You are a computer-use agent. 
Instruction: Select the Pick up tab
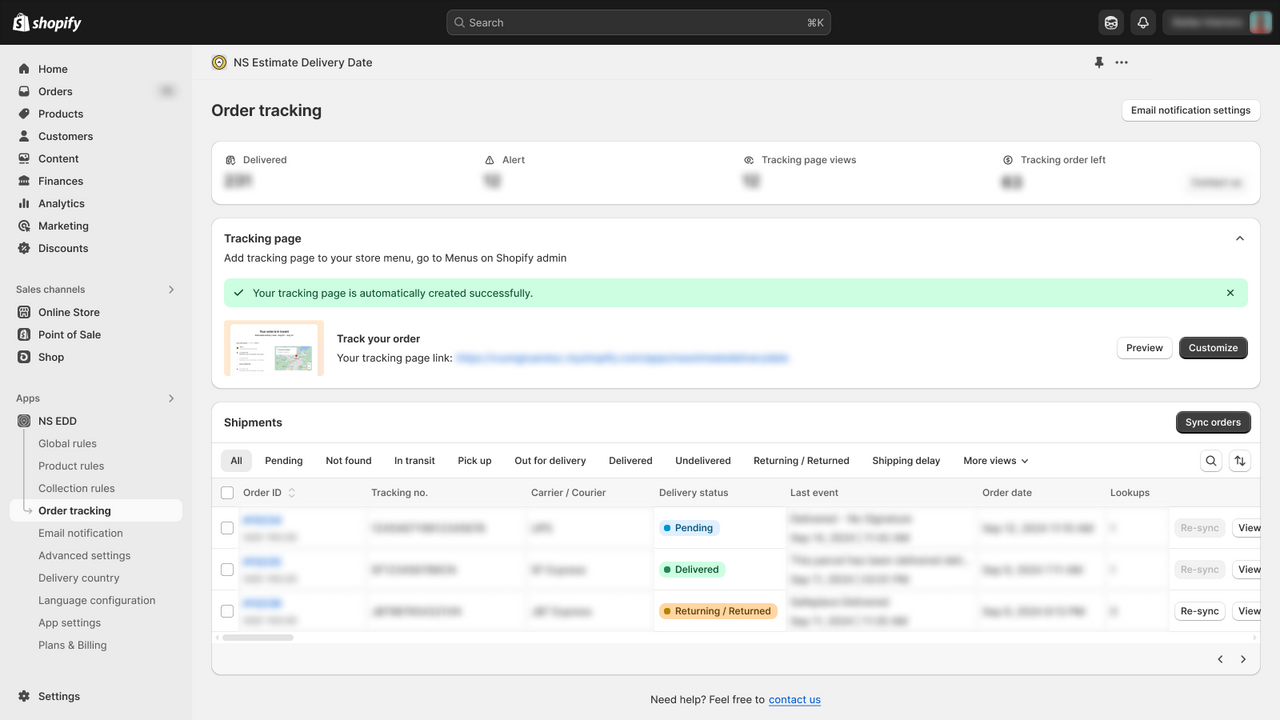[475, 461]
